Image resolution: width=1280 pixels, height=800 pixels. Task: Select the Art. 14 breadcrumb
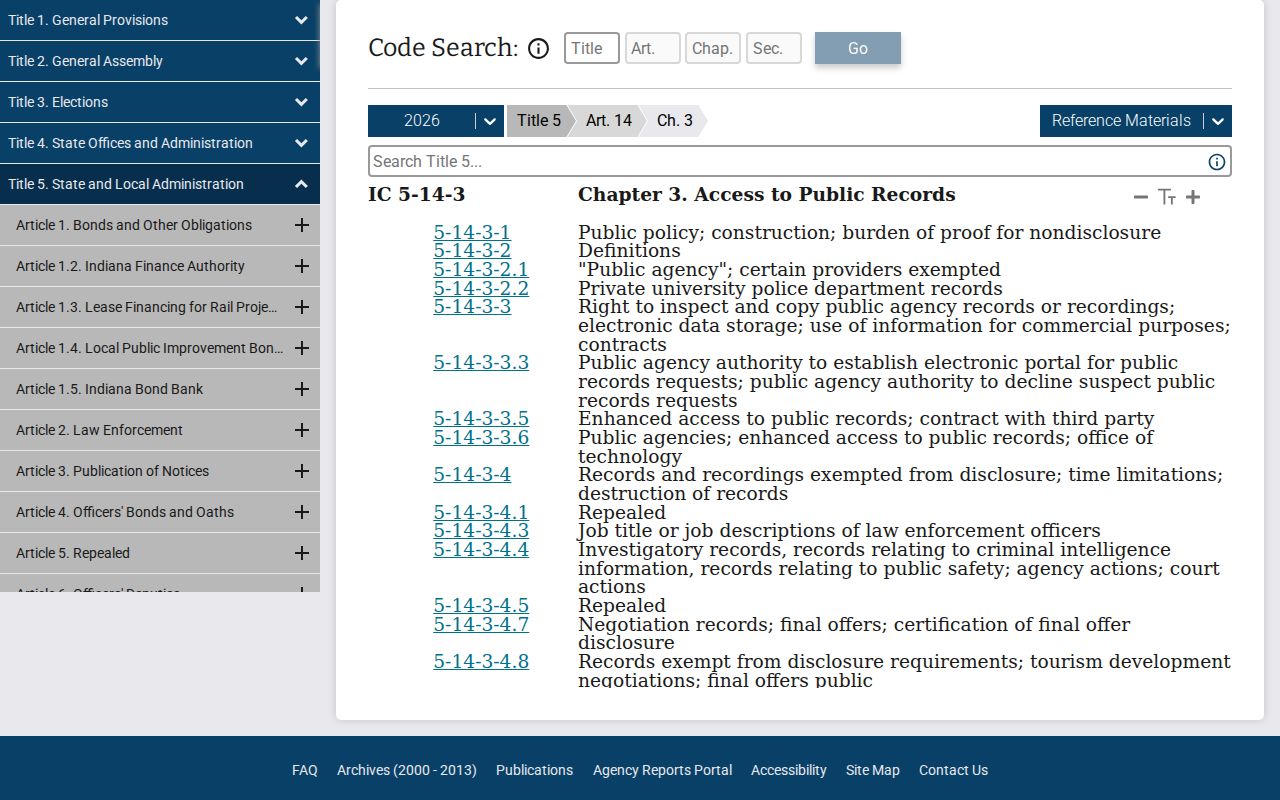609,121
